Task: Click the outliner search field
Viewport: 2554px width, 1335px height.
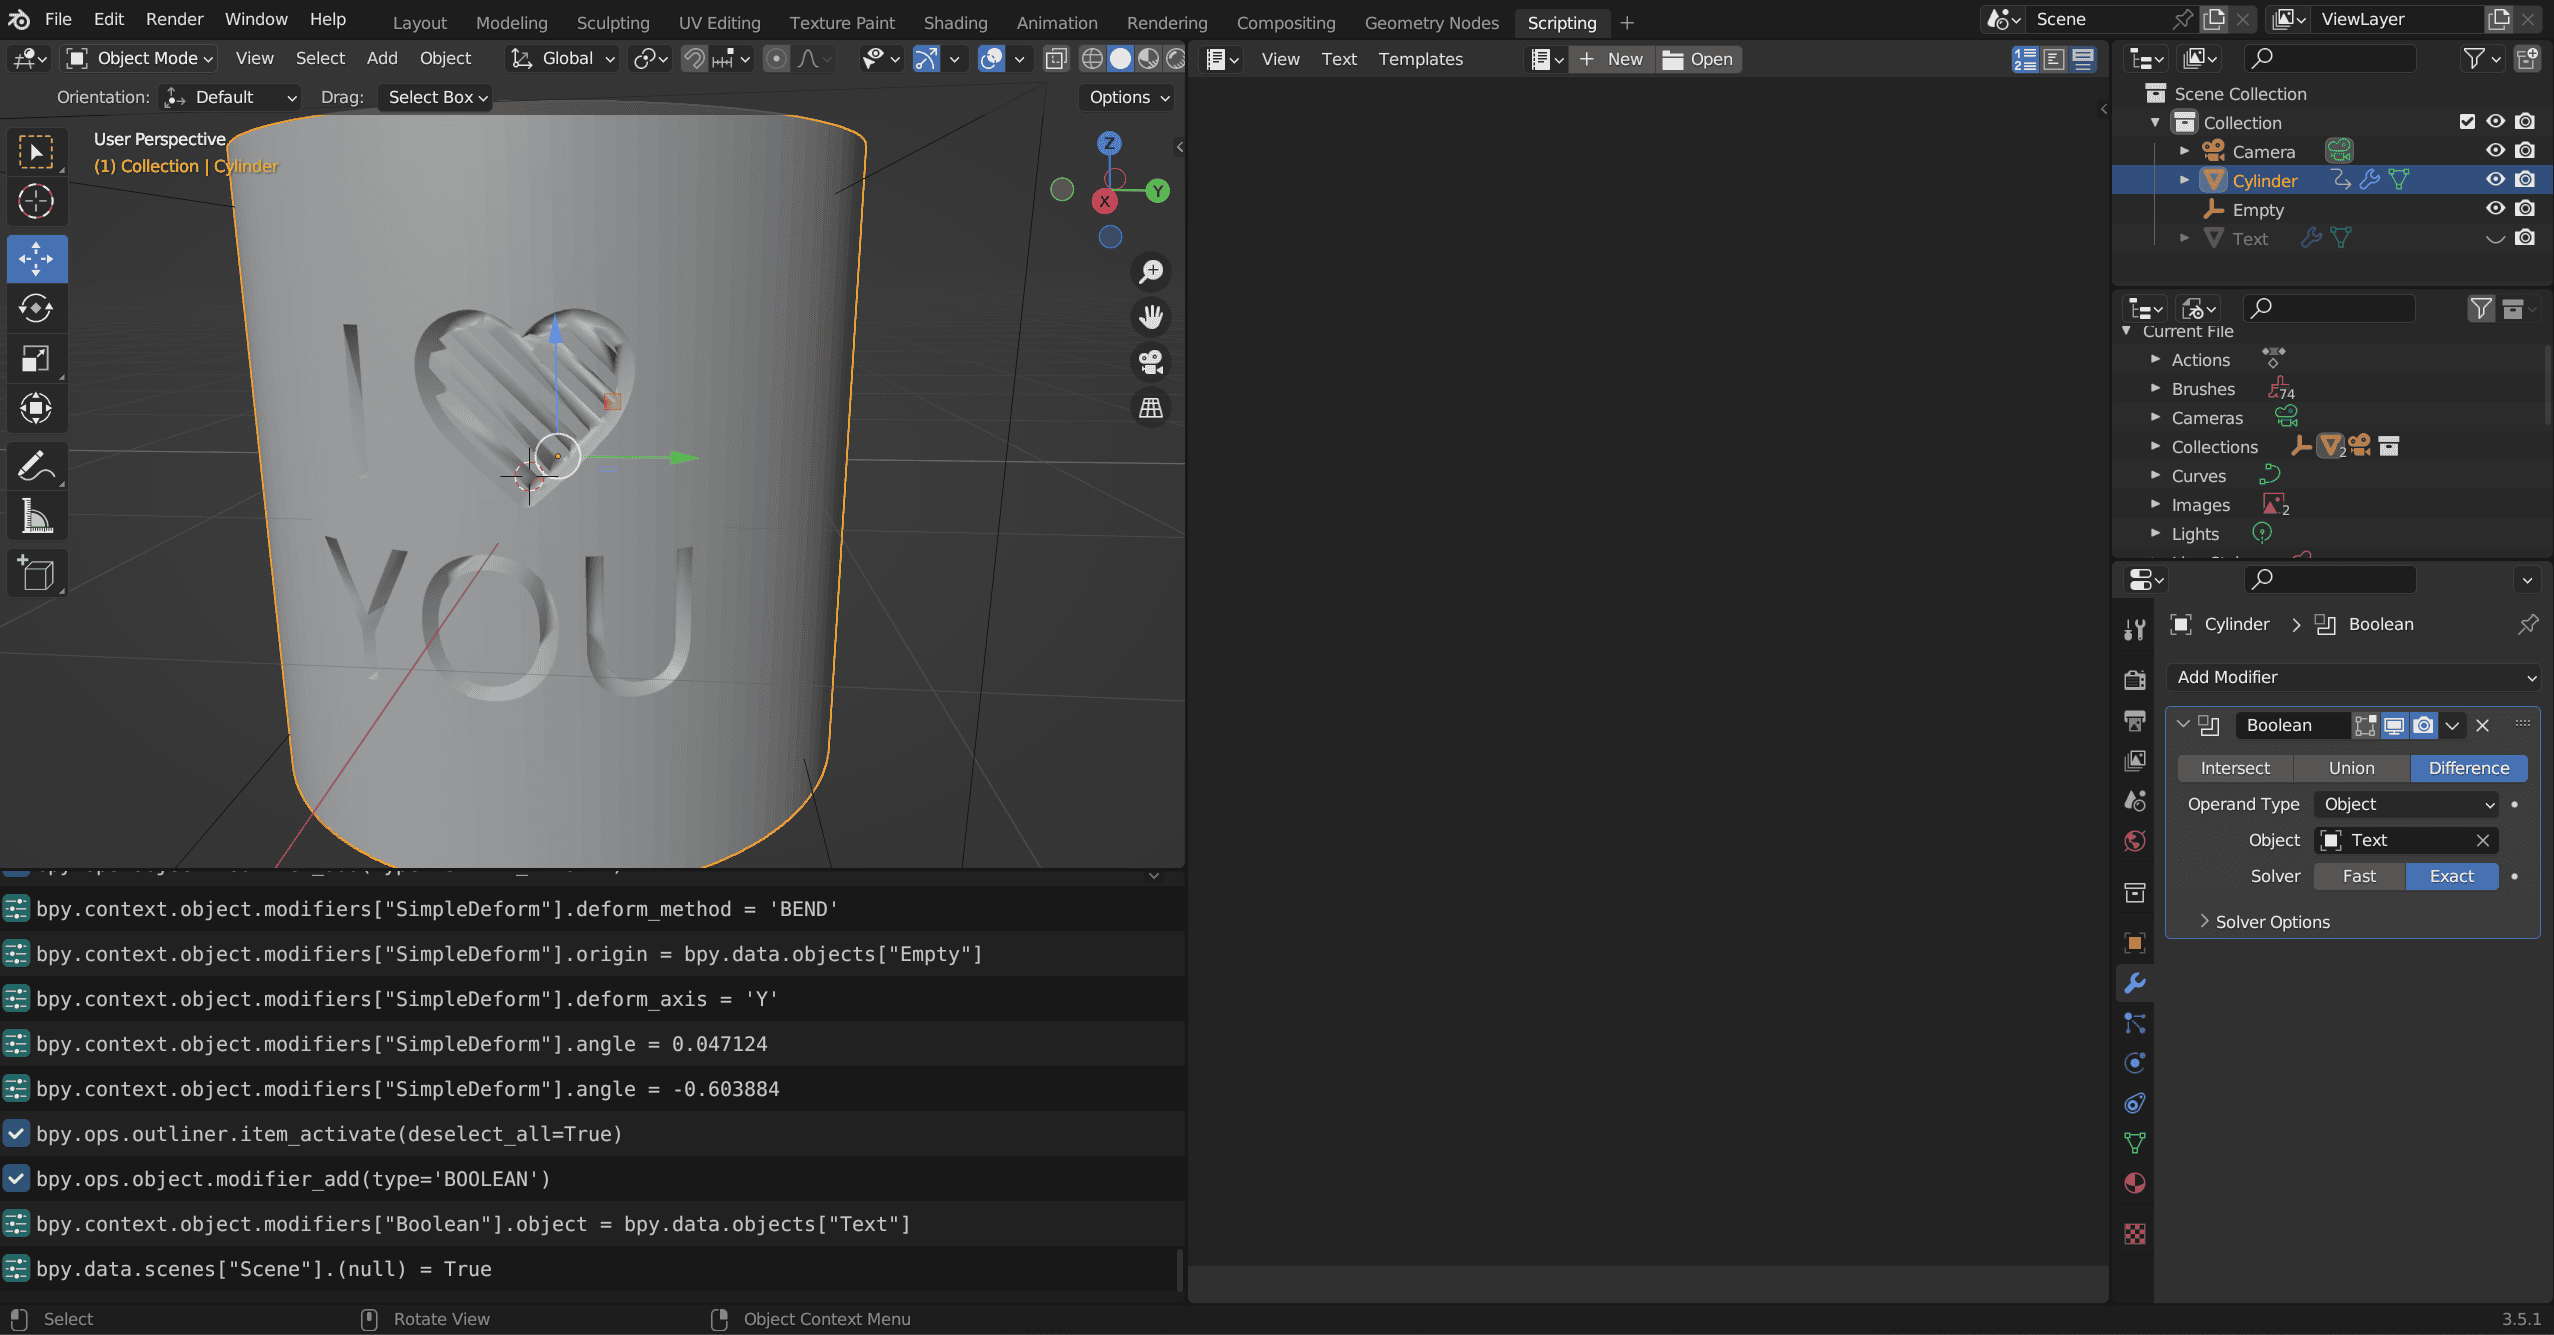Action: 2329,59
